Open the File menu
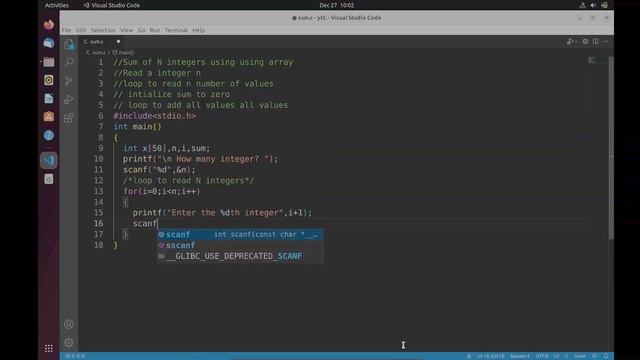The image size is (640, 360). point(67,30)
